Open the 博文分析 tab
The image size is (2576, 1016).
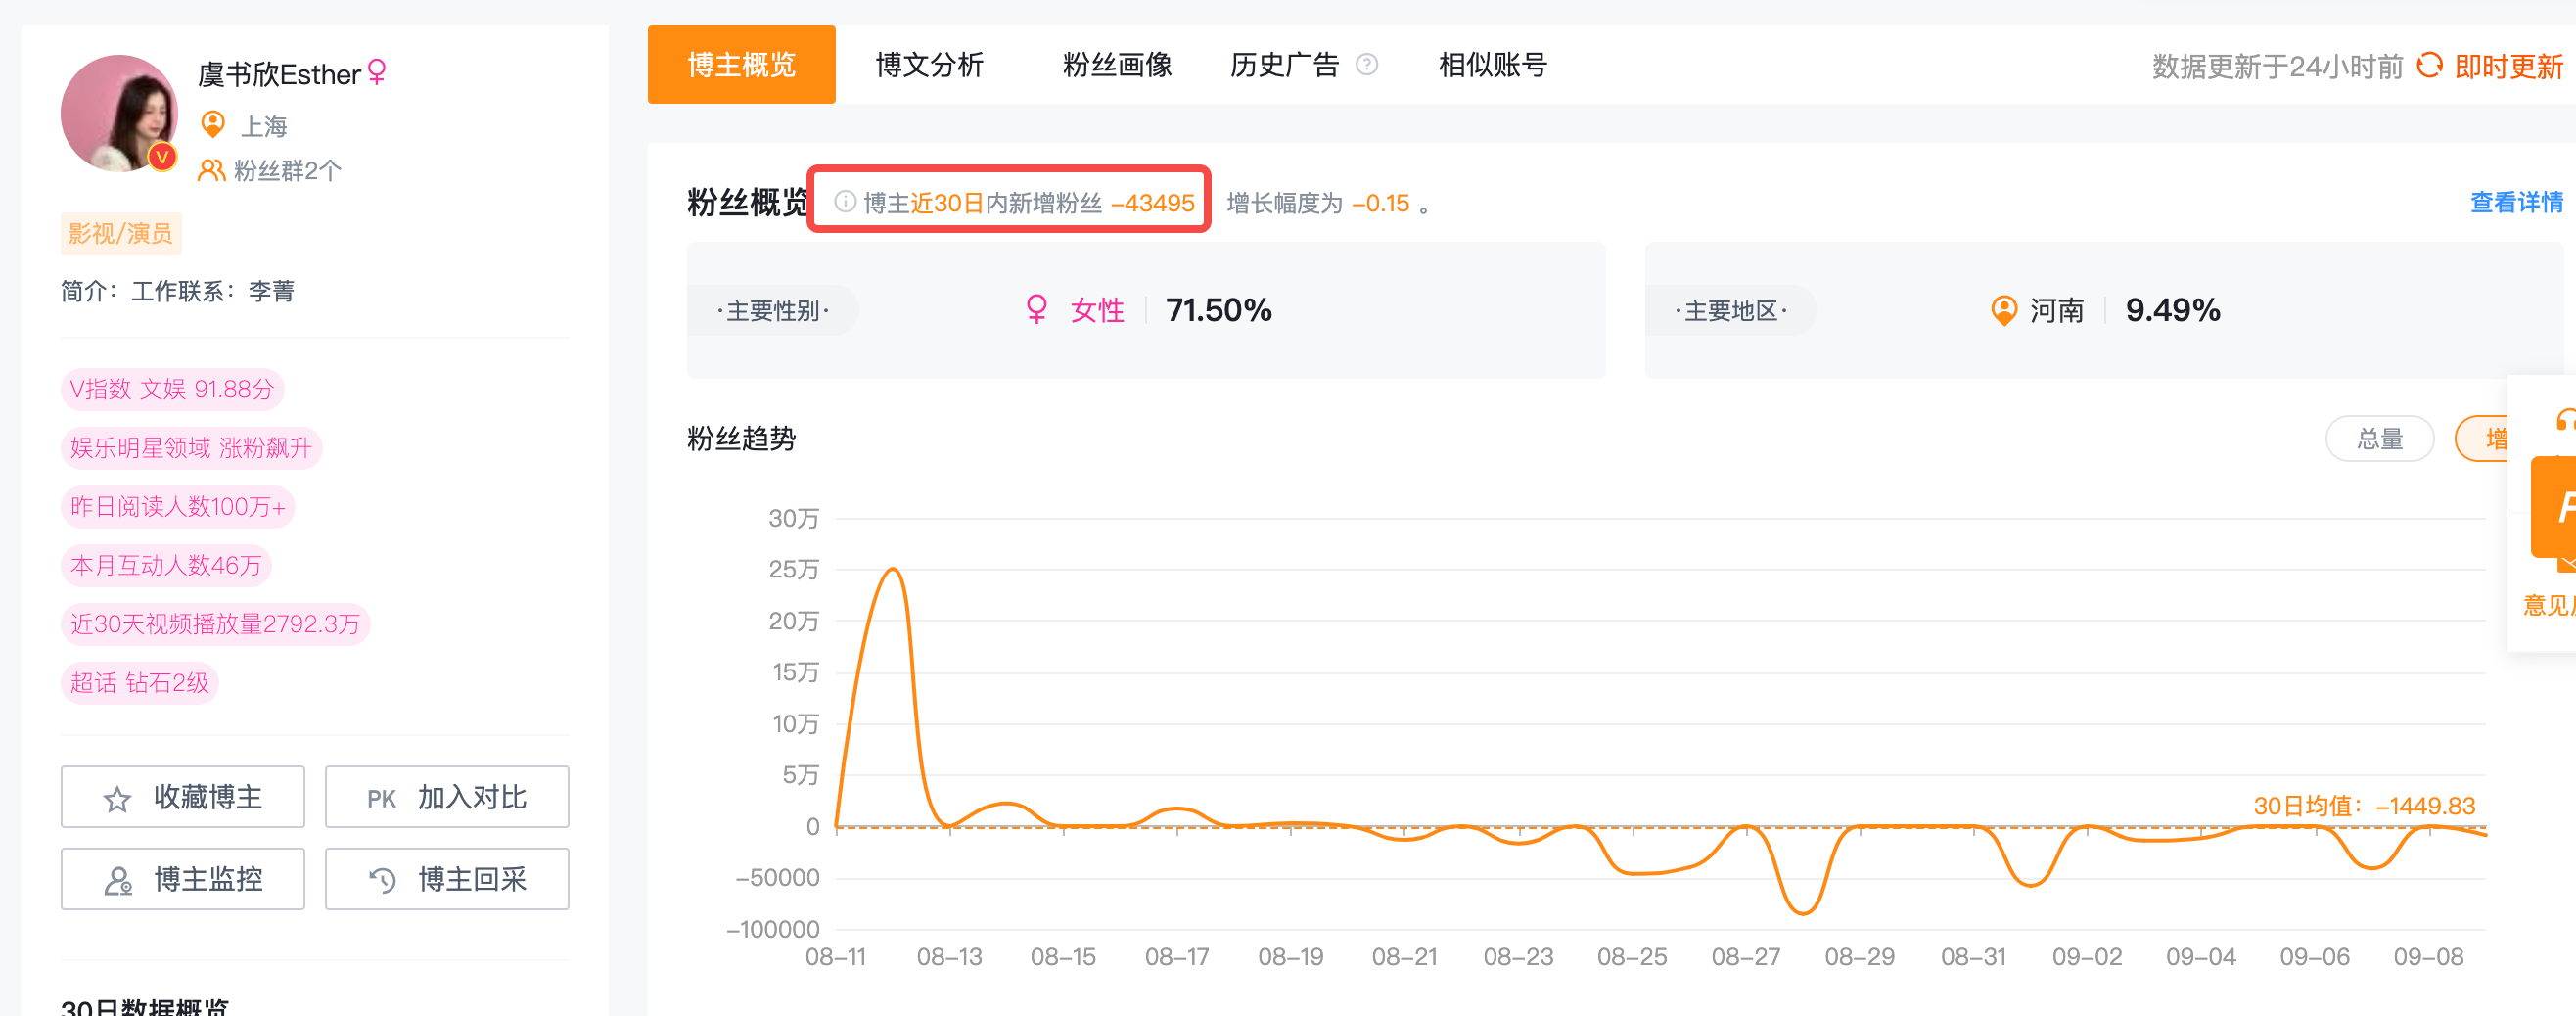click(929, 64)
